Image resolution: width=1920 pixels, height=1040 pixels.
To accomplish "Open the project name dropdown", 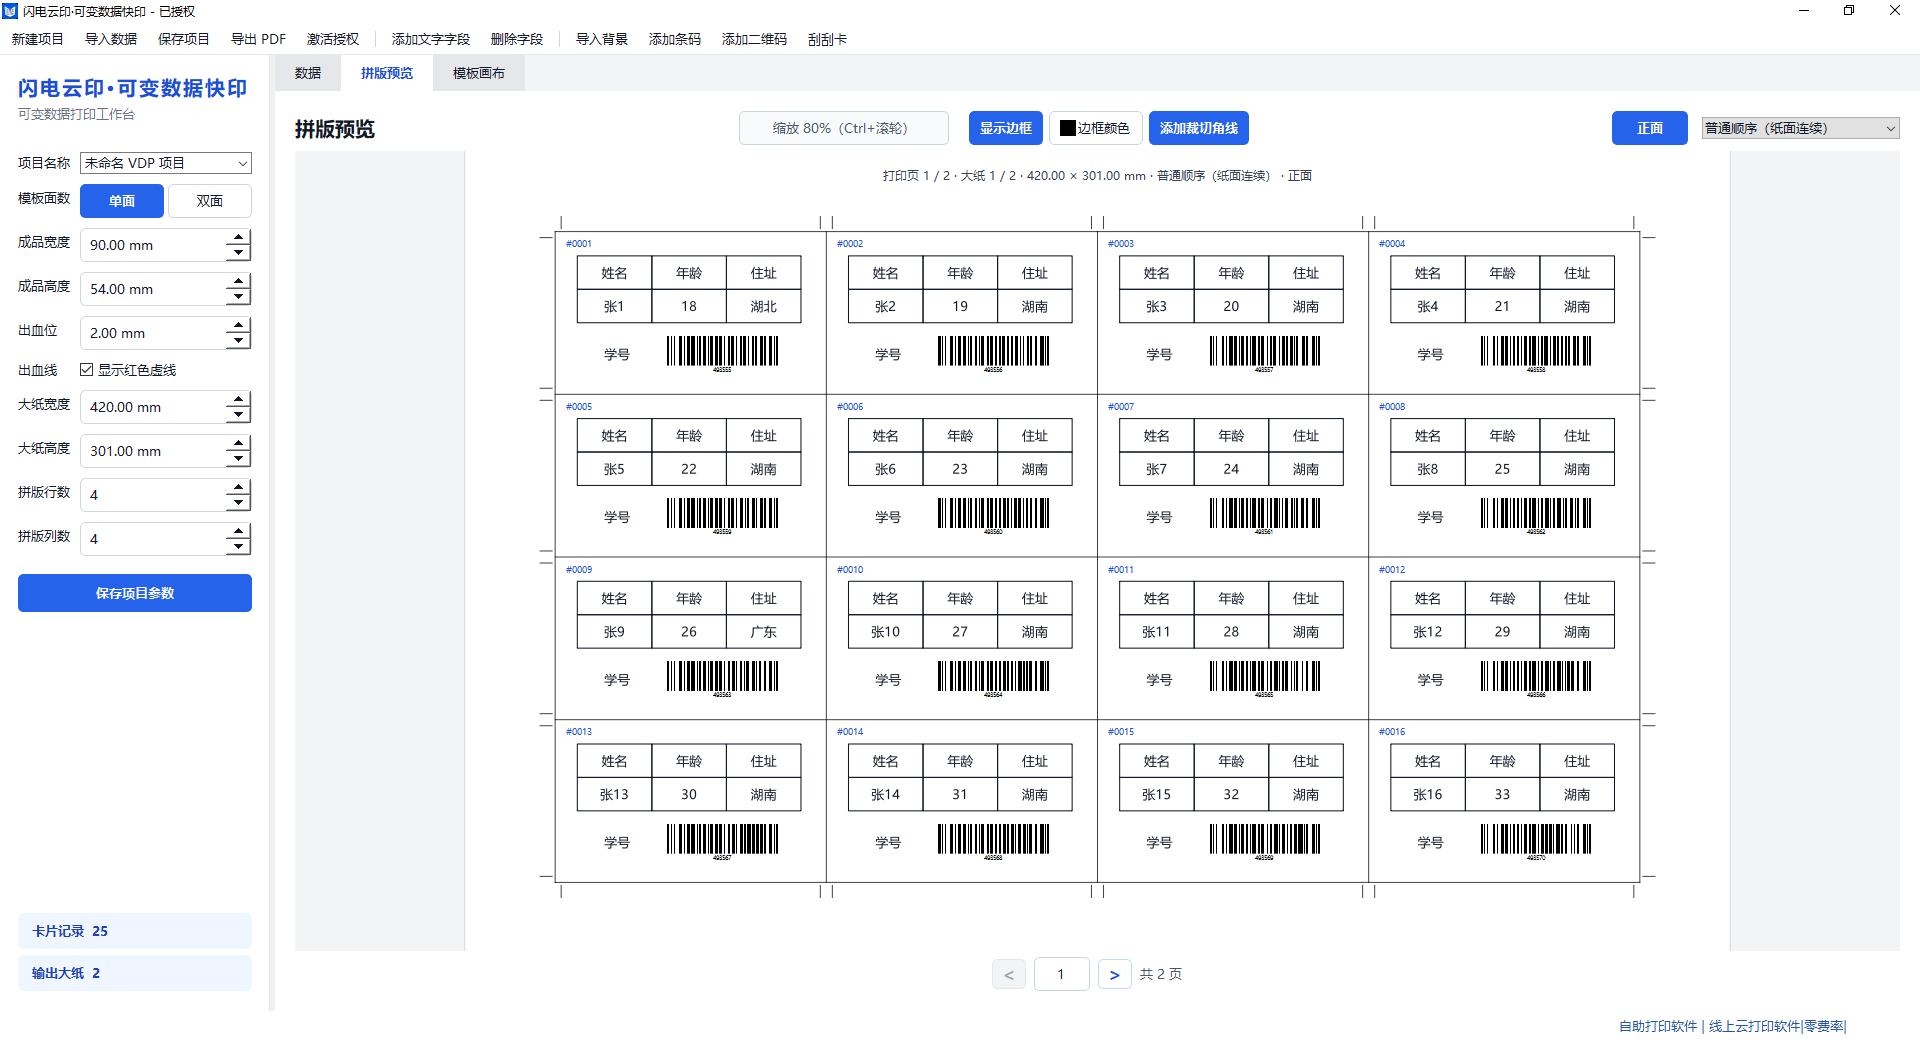I will tap(166, 163).
